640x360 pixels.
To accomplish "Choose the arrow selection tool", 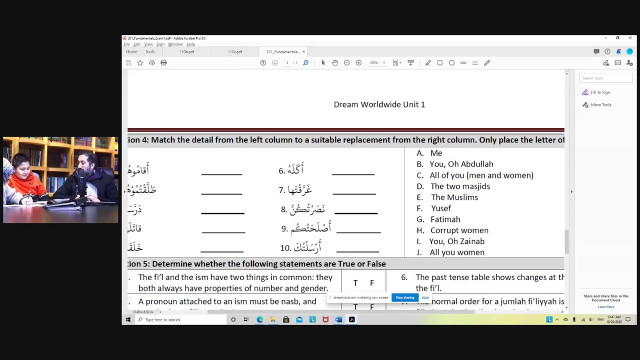I will click(x=323, y=63).
